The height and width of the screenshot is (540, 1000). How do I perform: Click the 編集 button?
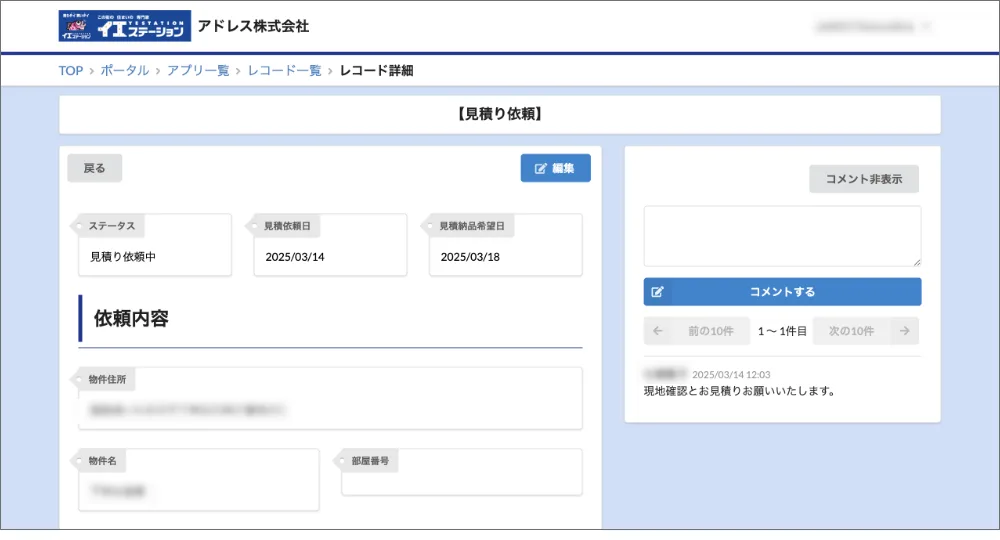pos(555,168)
